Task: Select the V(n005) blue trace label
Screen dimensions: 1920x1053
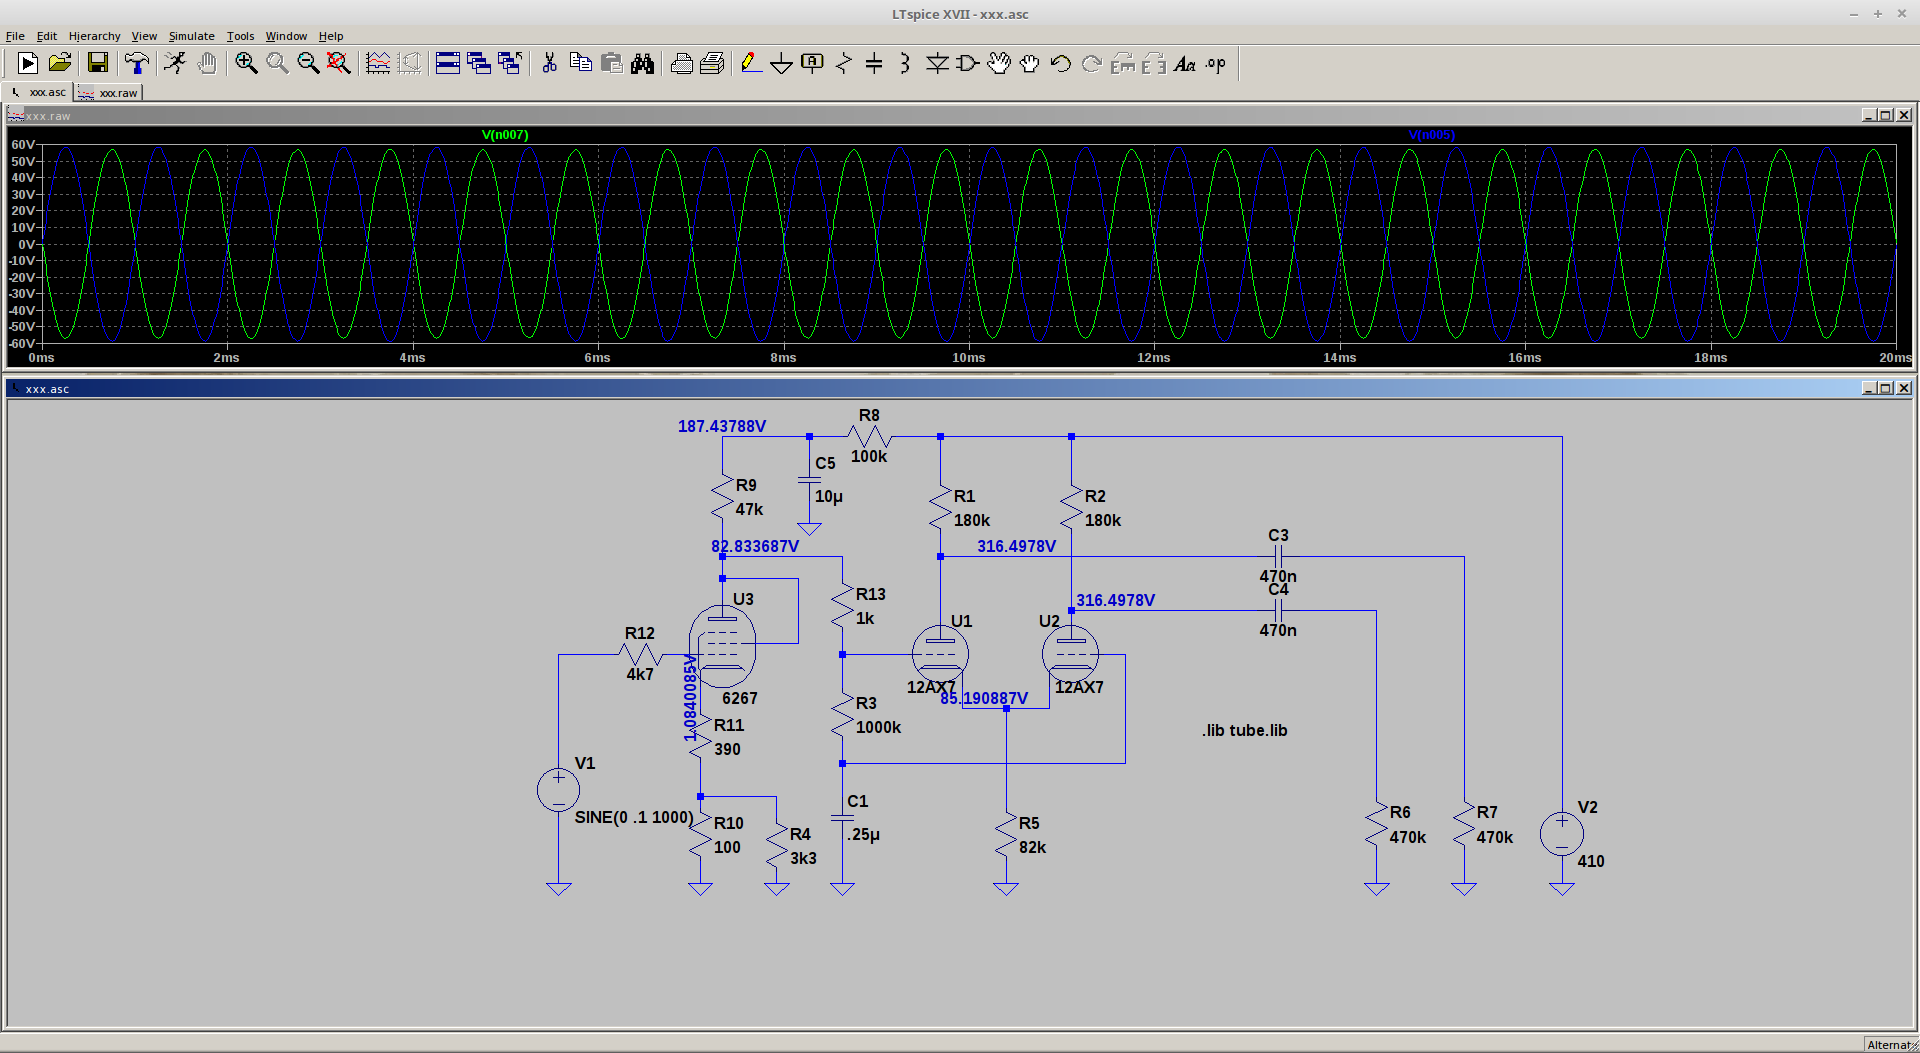Action: (1432, 135)
